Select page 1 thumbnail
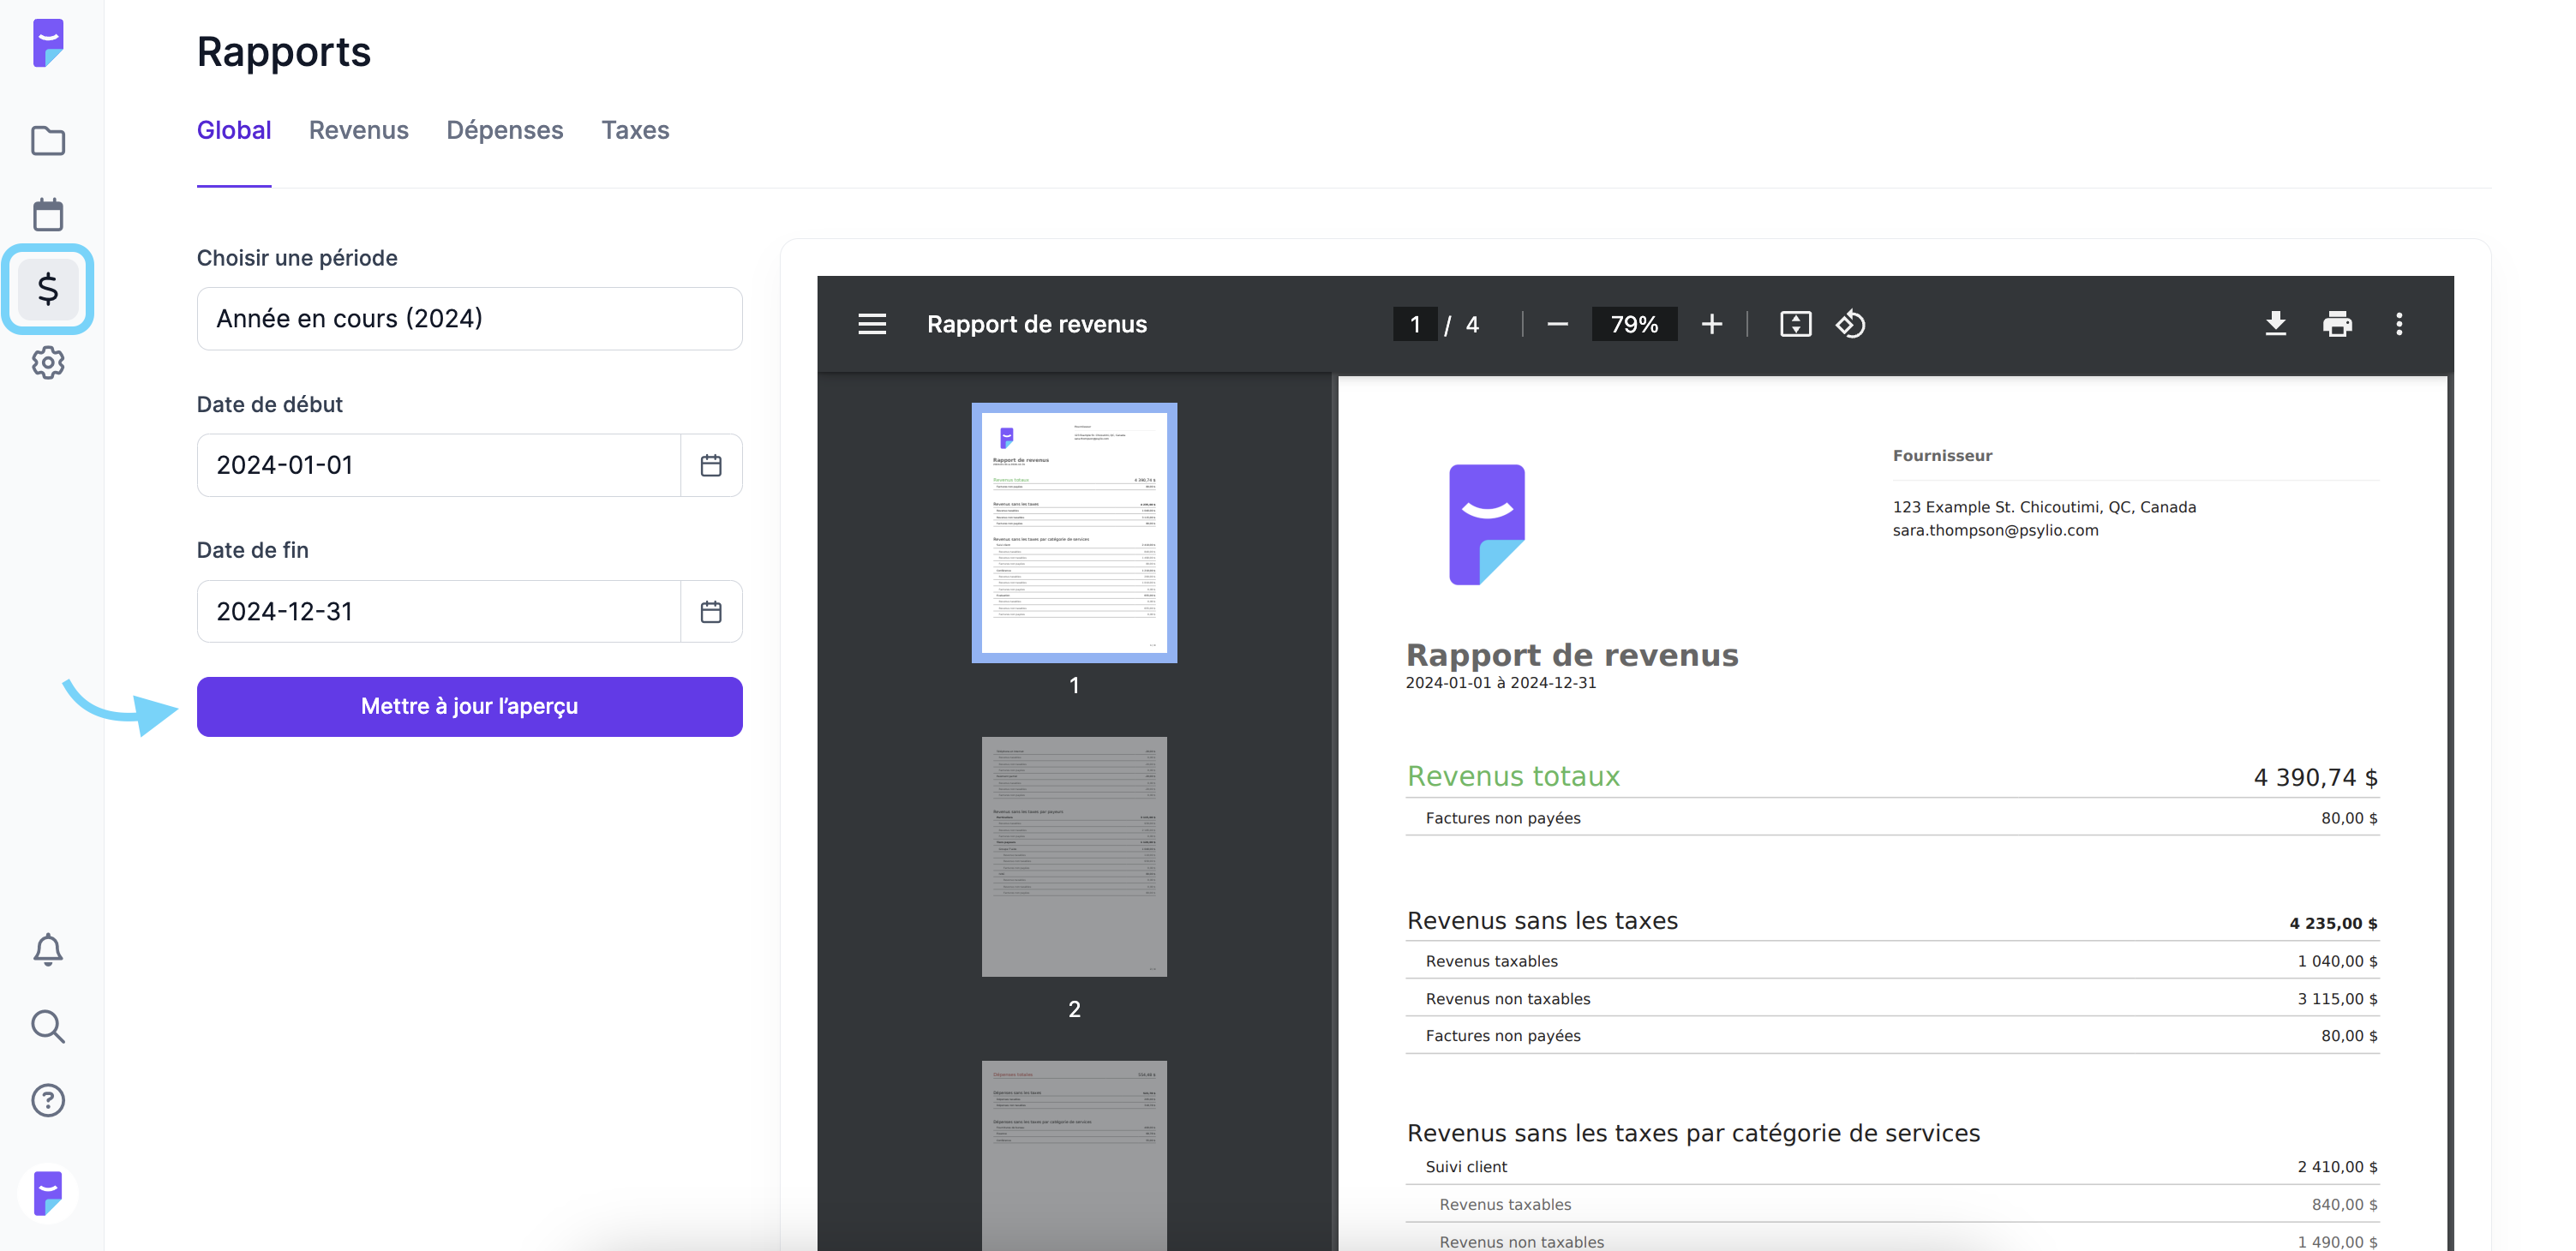 pyautogui.click(x=1074, y=533)
